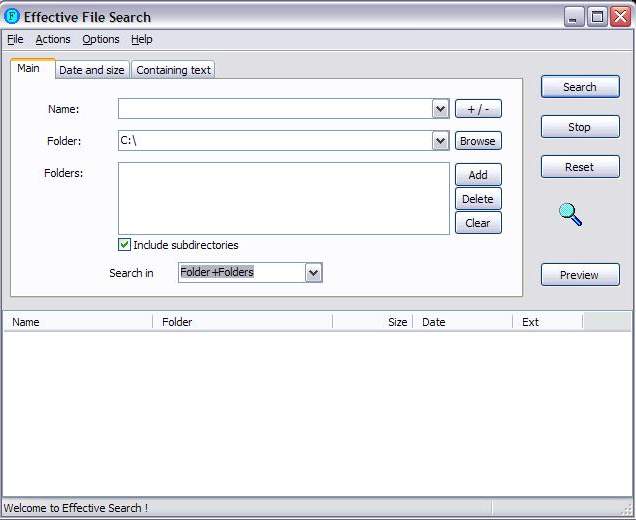Switch to the Date and size tab

pyautogui.click(x=92, y=70)
